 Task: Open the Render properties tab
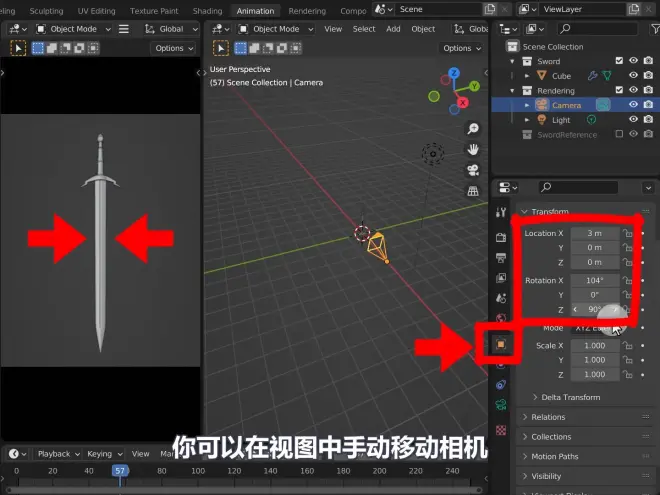click(x=500, y=237)
